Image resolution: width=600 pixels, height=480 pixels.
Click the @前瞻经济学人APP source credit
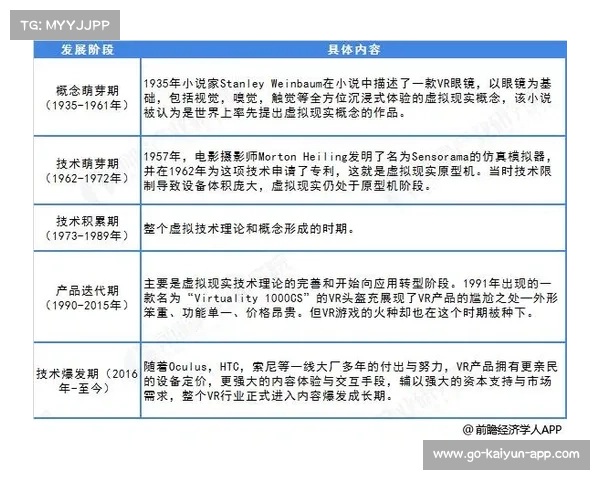(x=512, y=430)
